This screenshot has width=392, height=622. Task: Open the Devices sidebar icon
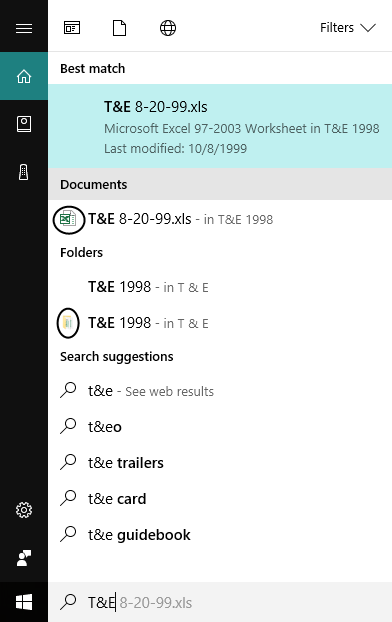pyautogui.click(x=24, y=172)
